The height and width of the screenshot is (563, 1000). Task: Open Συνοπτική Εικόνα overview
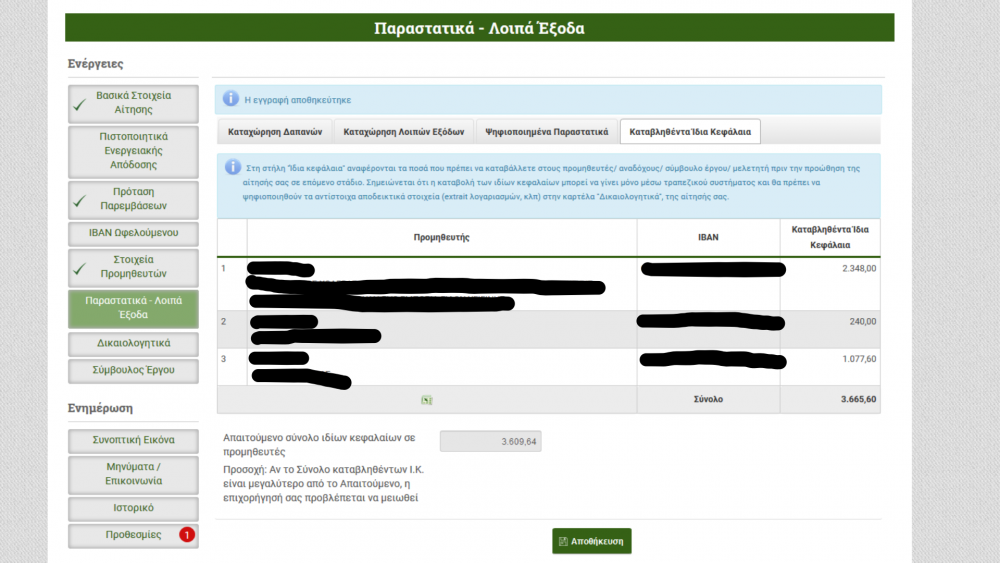[133, 440]
